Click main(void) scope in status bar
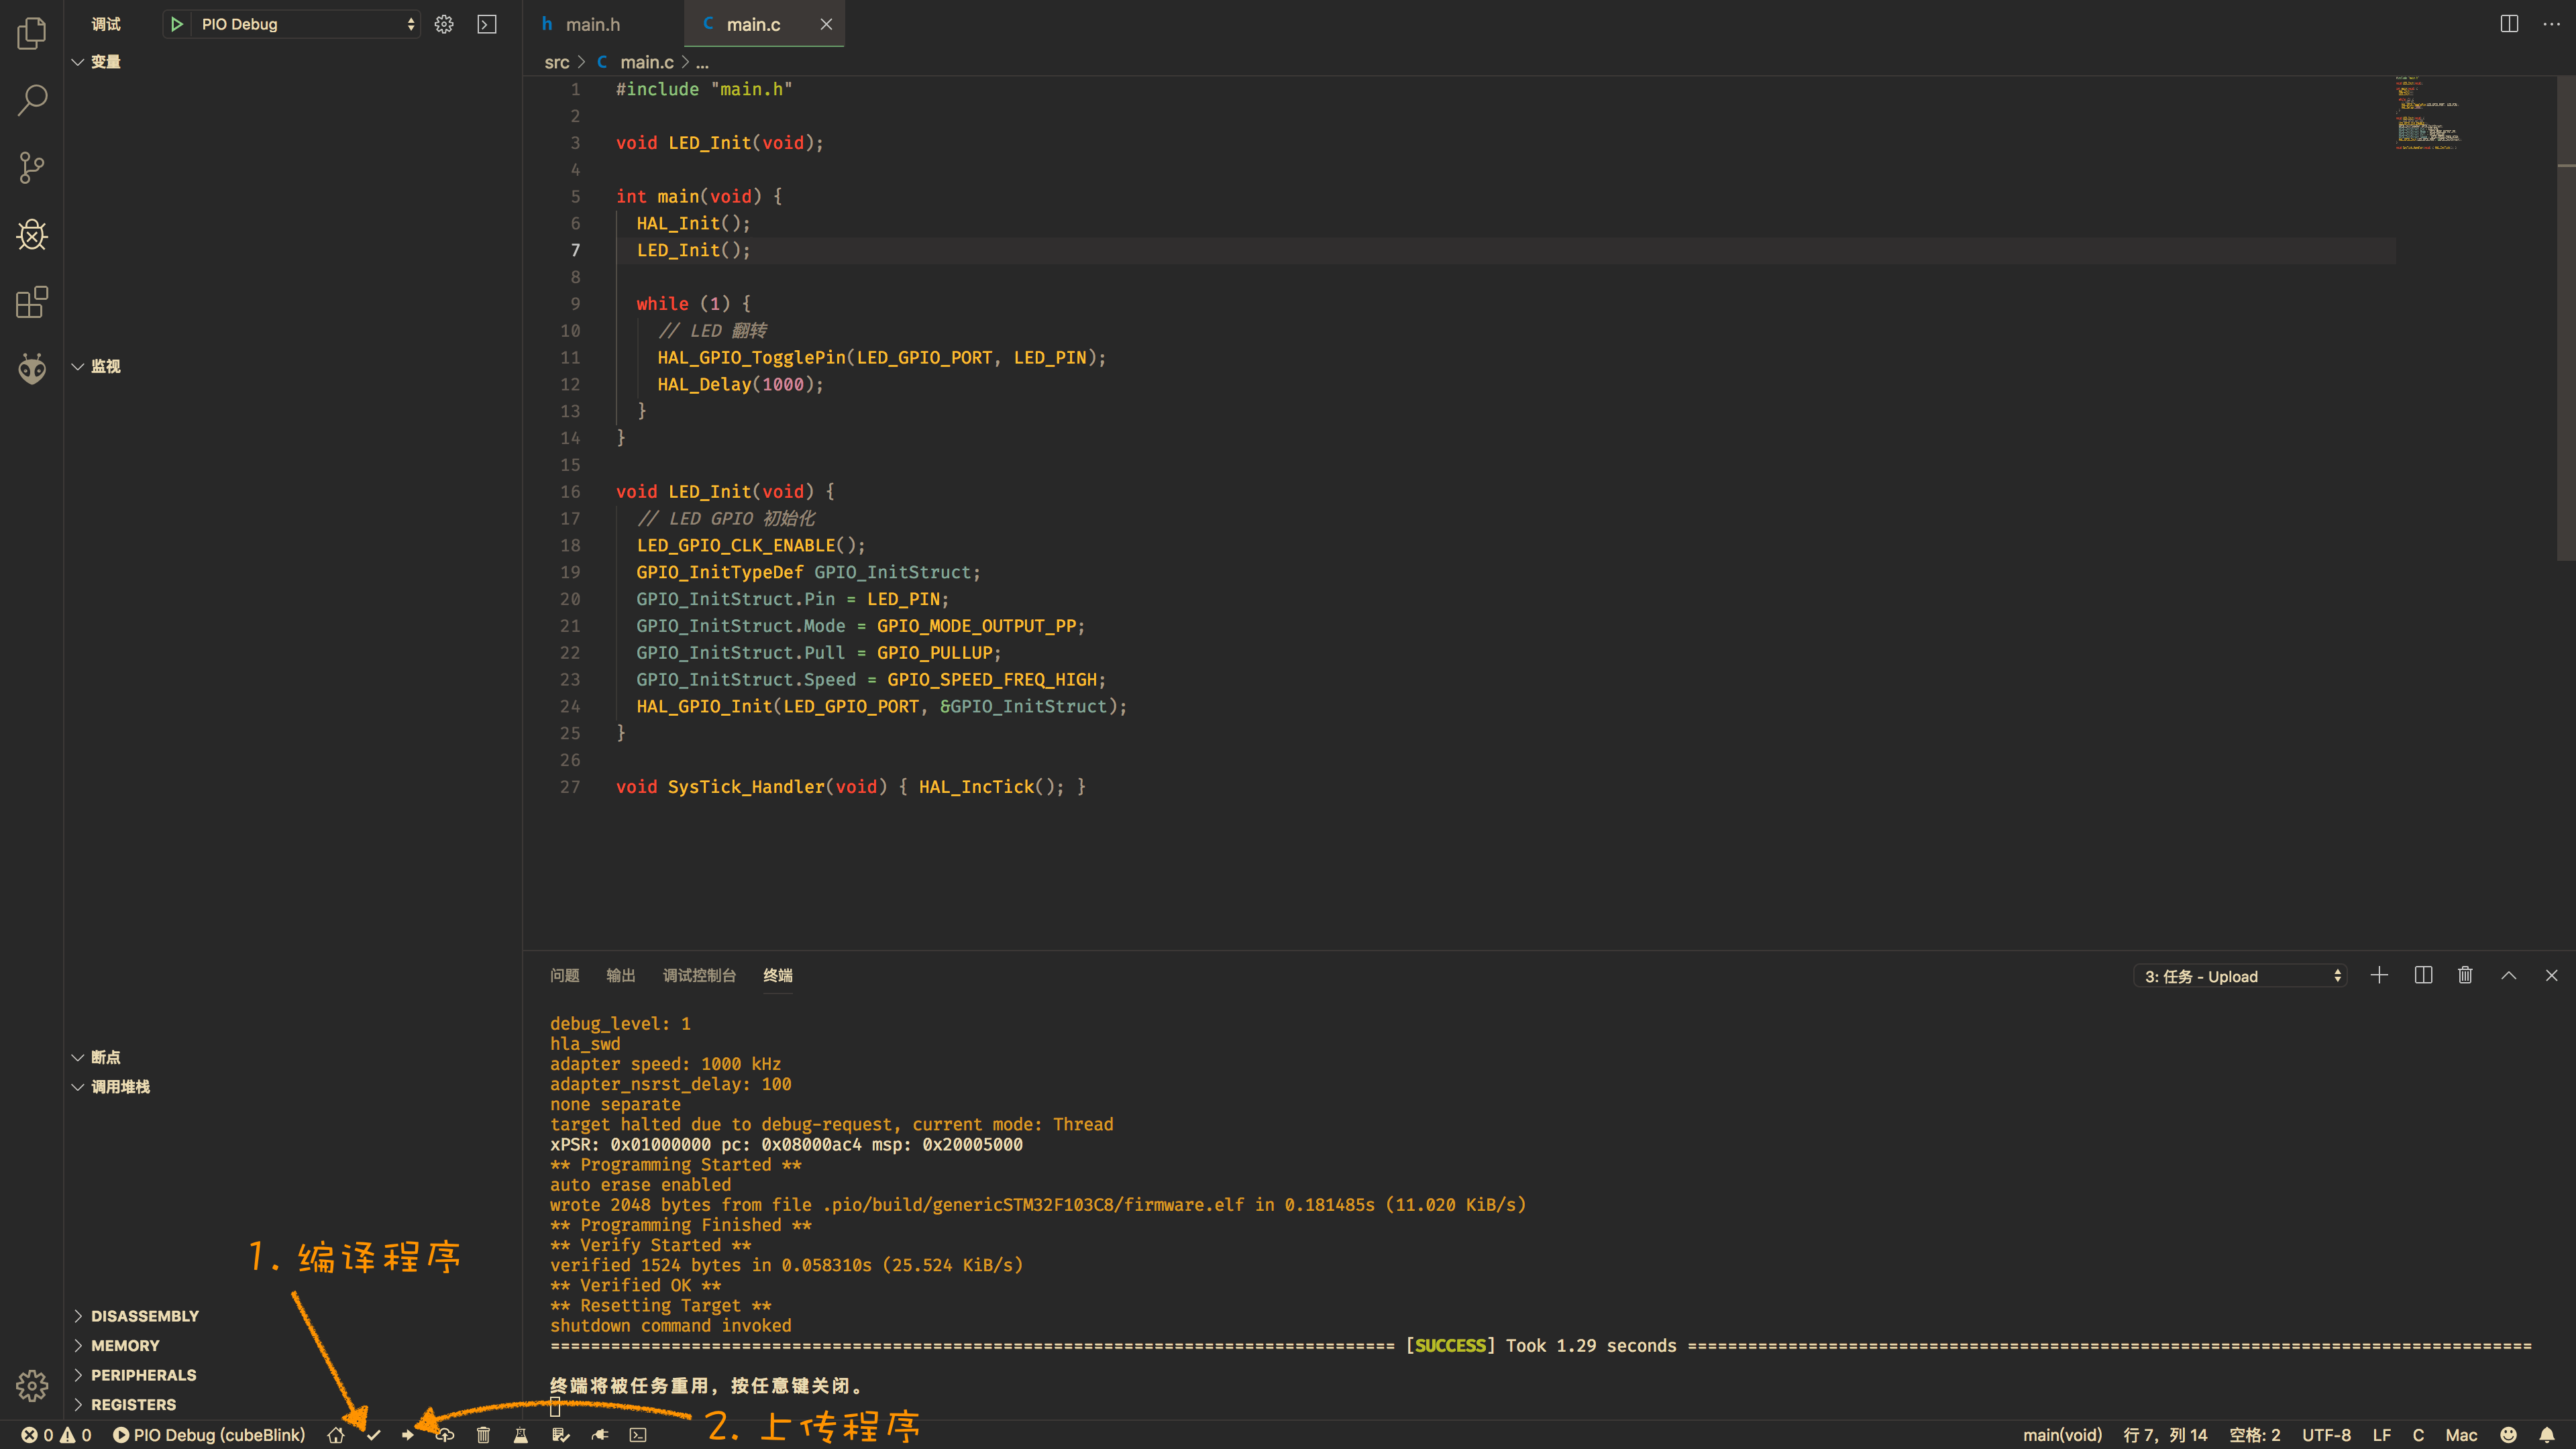 click(2062, 1435)
